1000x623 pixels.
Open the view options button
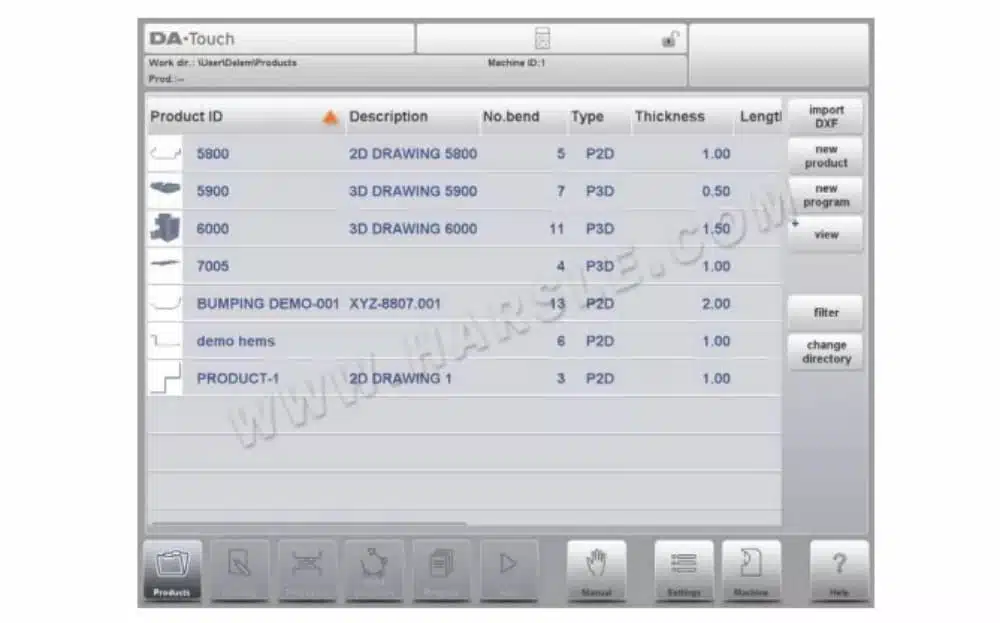pos(826,235)
